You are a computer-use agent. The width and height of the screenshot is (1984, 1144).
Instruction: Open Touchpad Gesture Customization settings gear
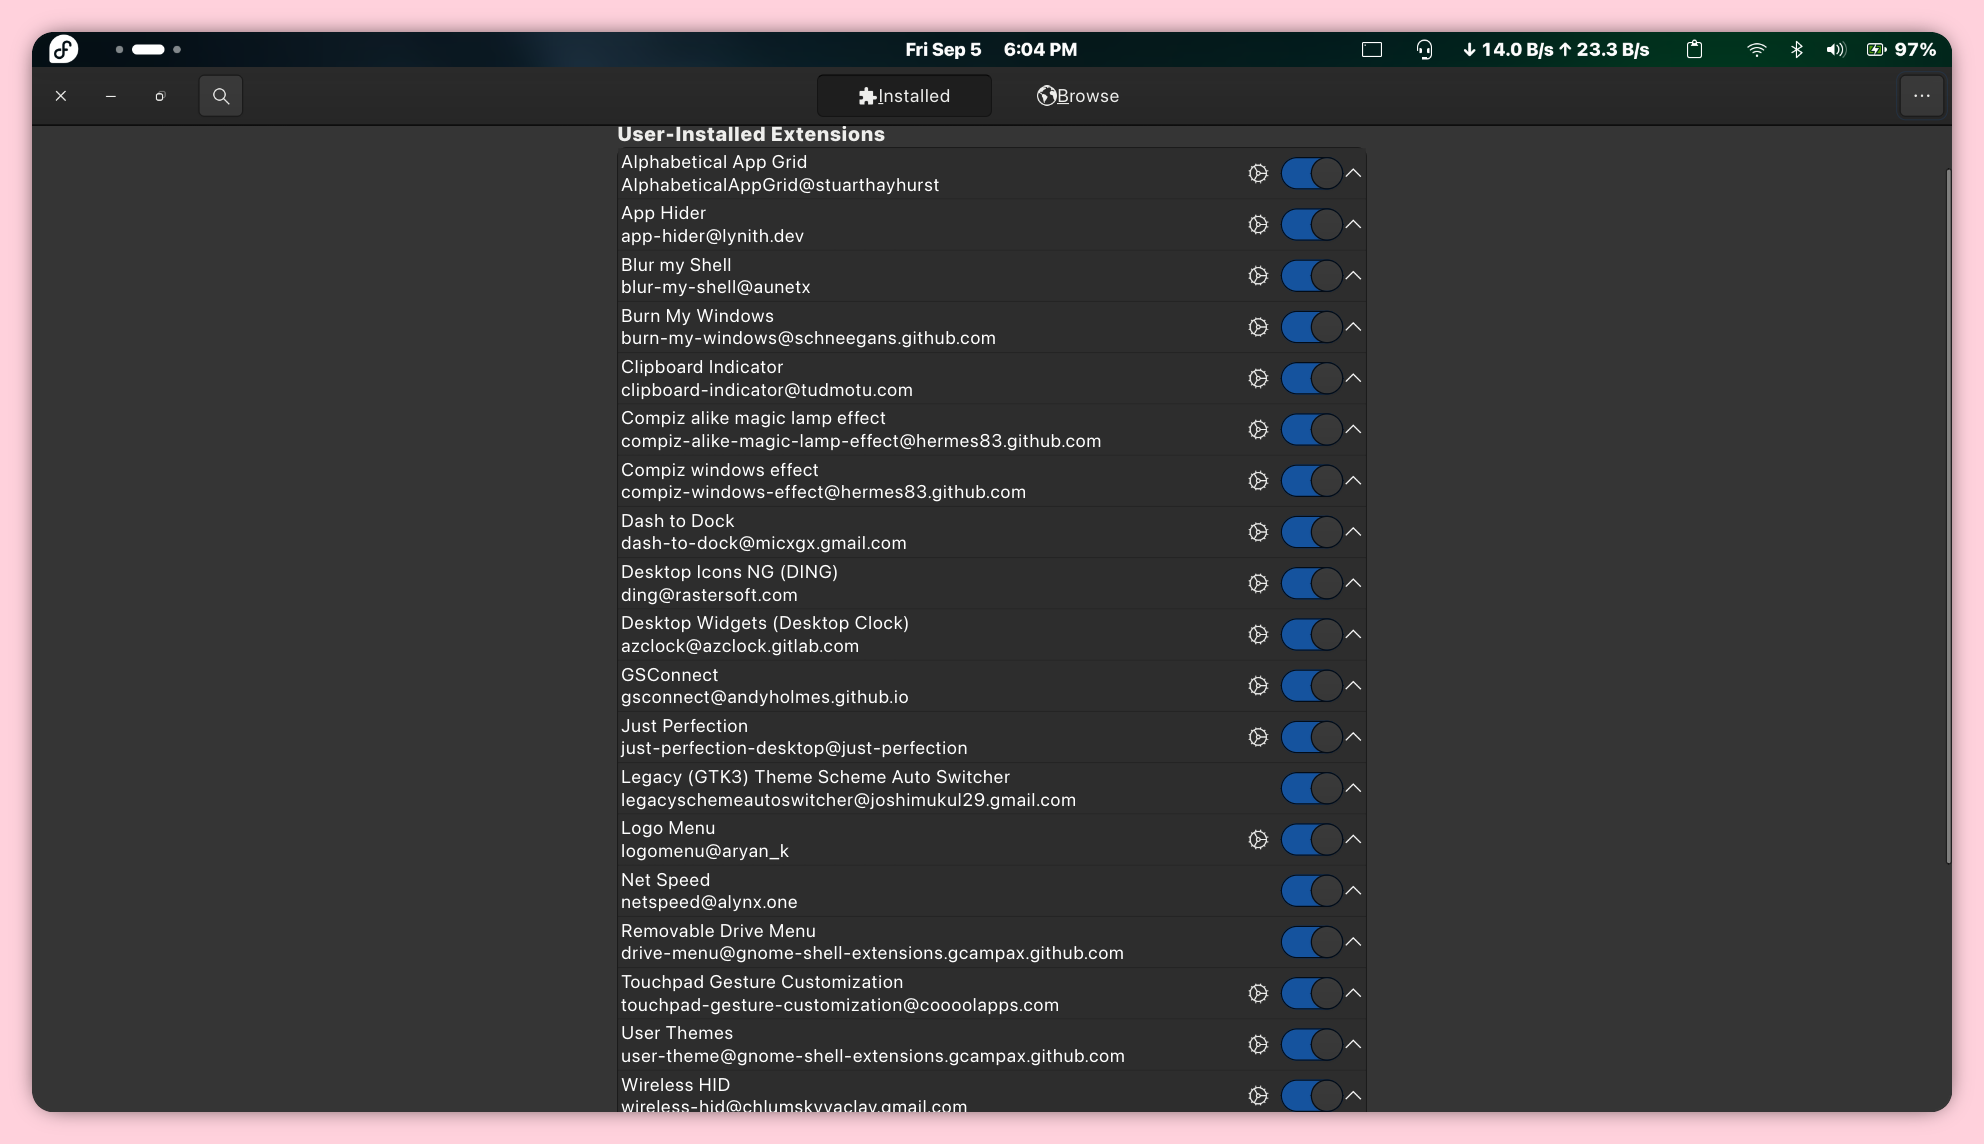click(1258, 993)
